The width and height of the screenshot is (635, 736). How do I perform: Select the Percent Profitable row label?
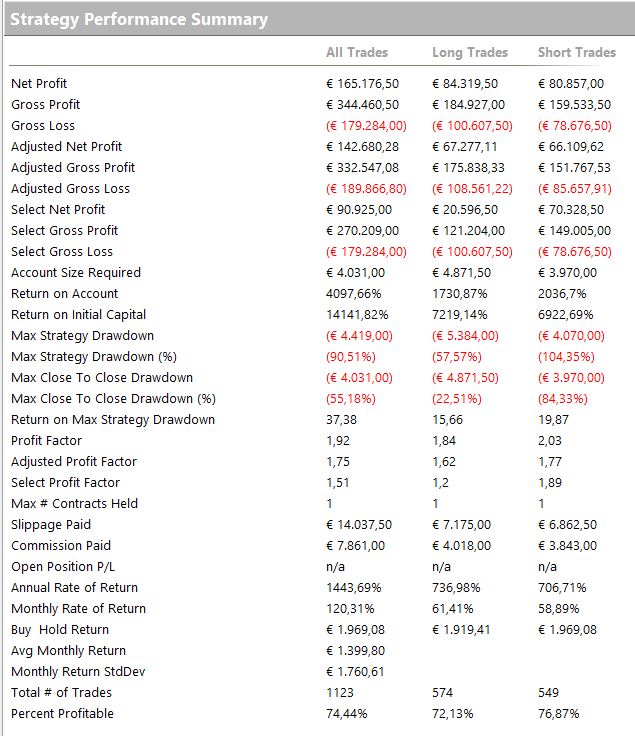click(62, 713)
